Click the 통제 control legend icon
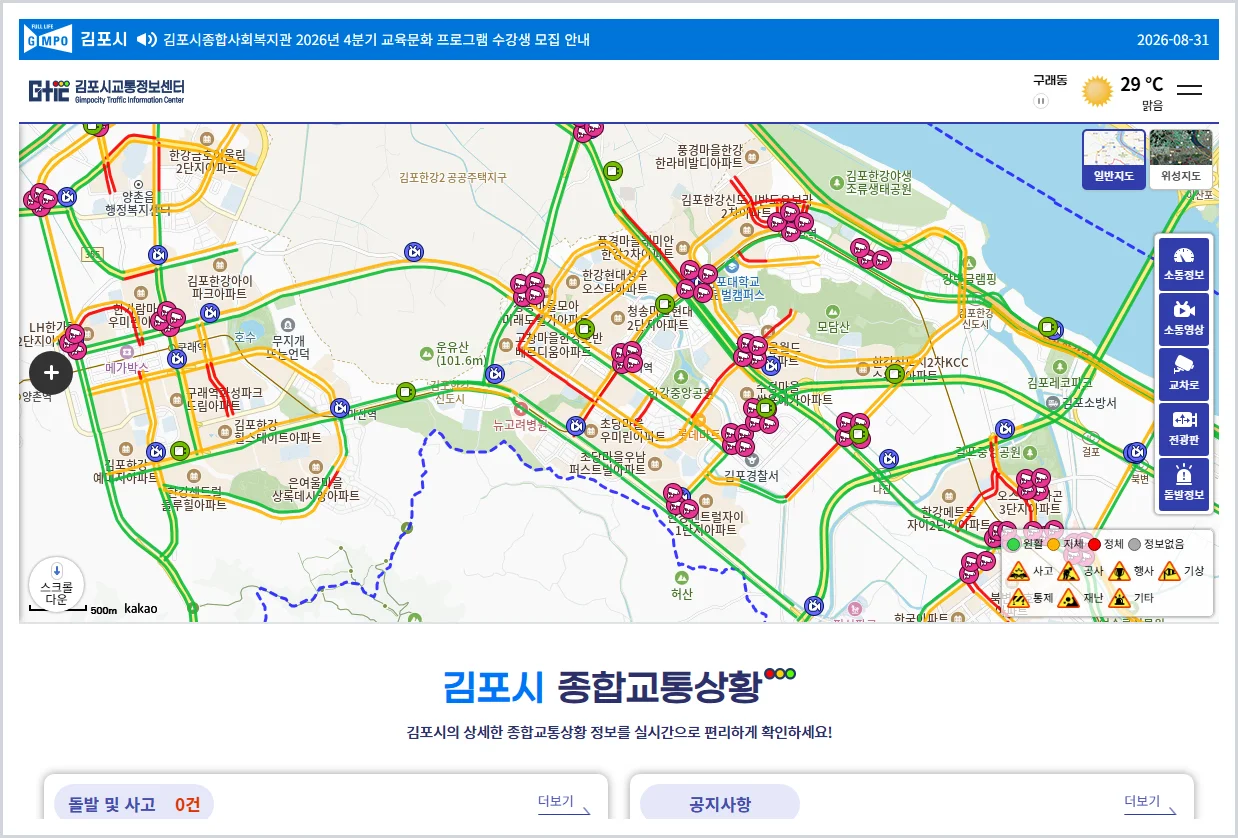 coord(1019,599)
